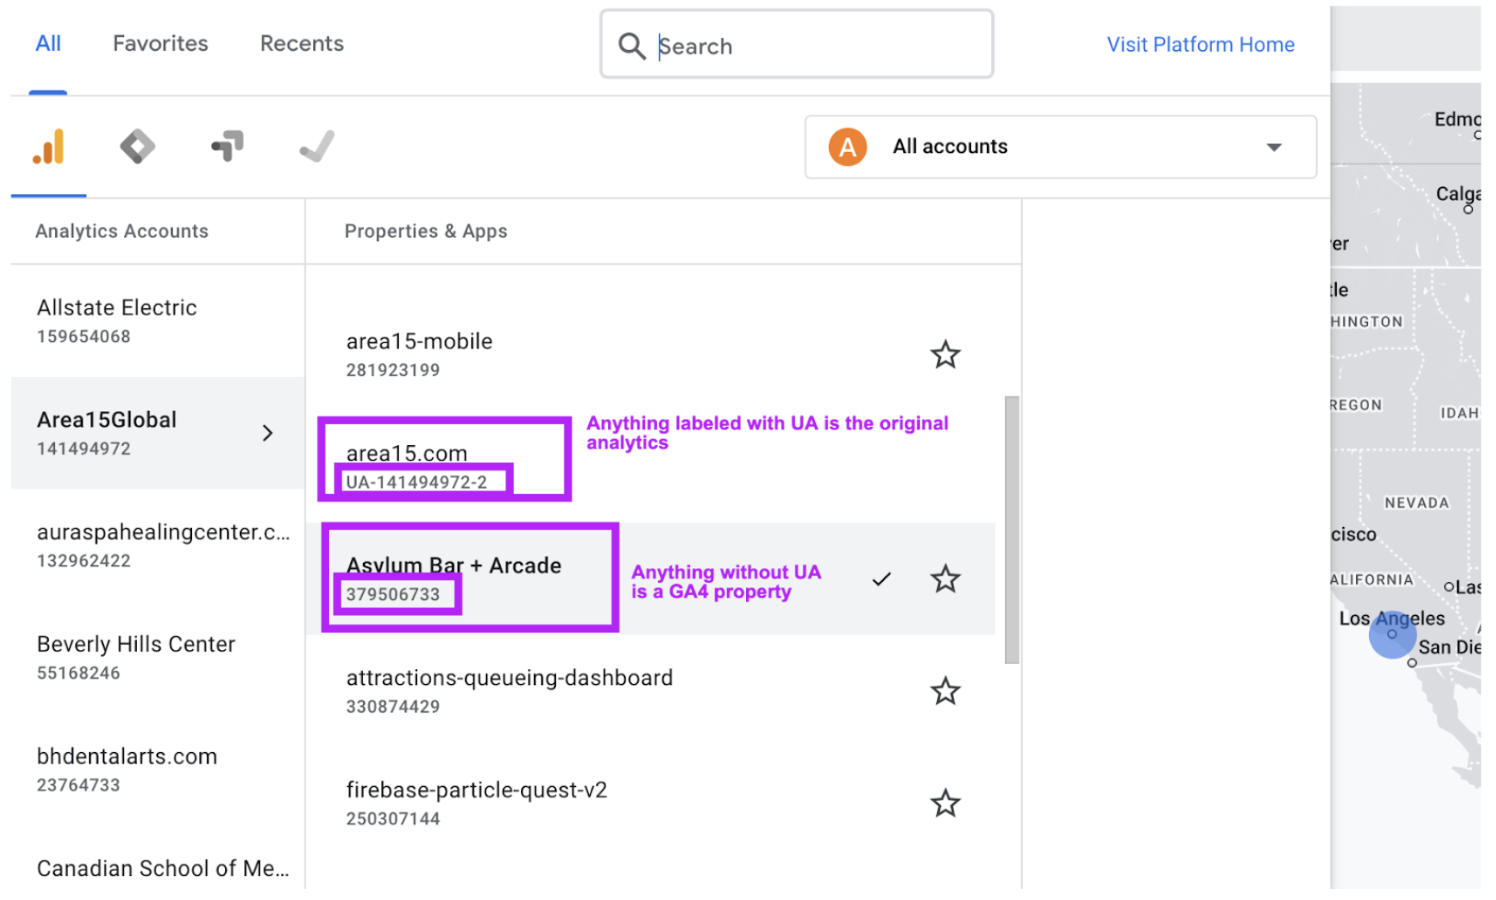This screenshot has width=1496, height=900.
Task: Click the Los Angeles bubble on the map
Action: pos(1392,634)
